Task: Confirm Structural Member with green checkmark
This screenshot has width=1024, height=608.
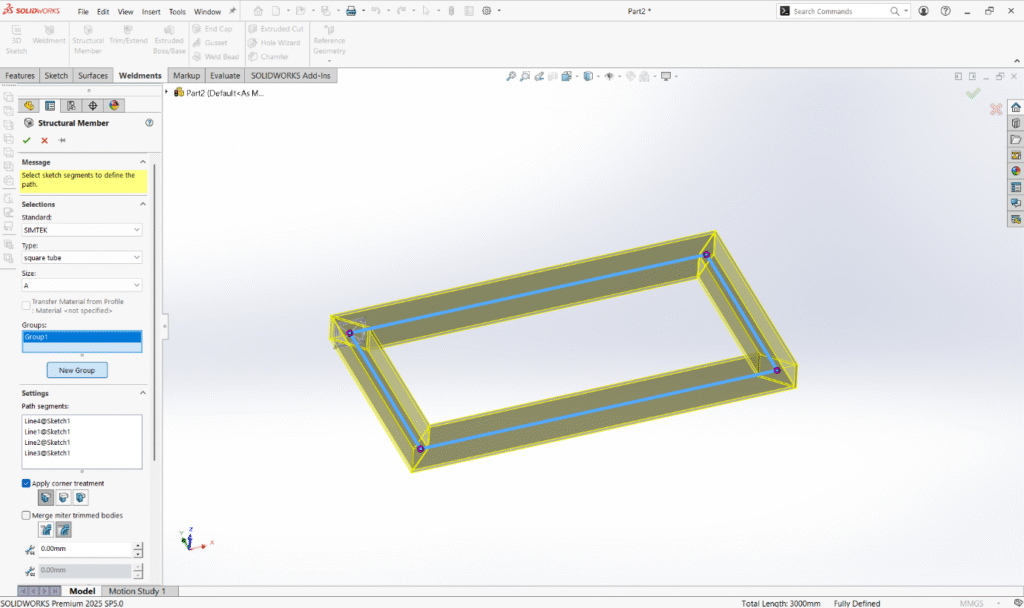Action: [x=27, y=140]
